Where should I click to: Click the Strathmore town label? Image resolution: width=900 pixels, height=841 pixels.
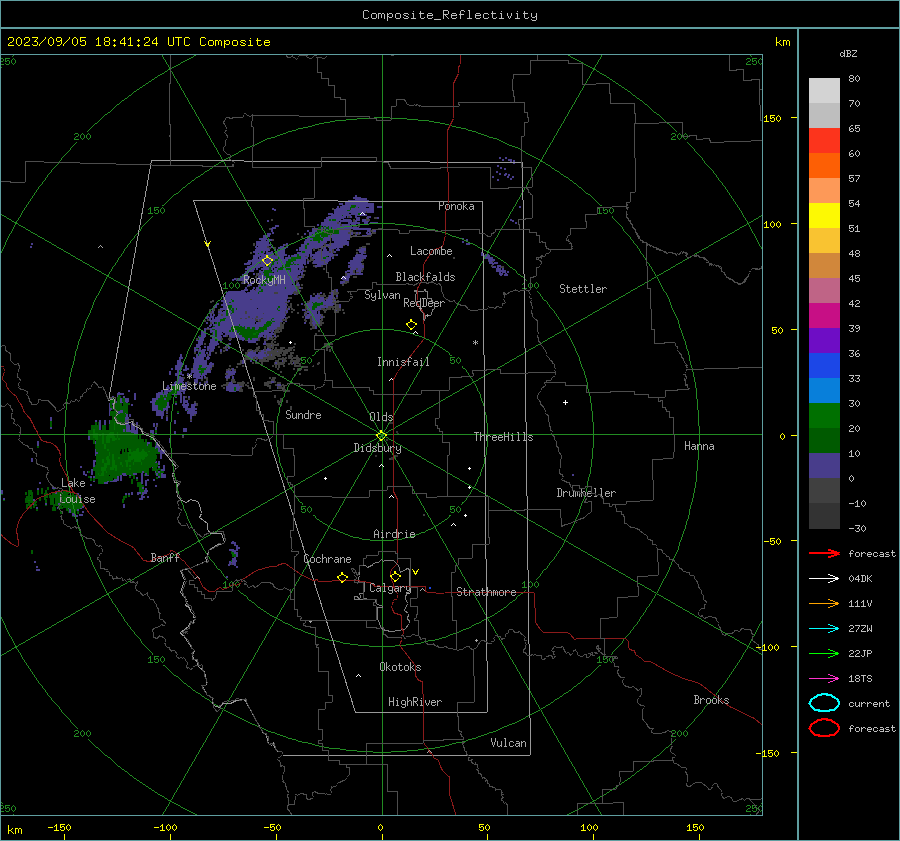(x=486, y=592)
